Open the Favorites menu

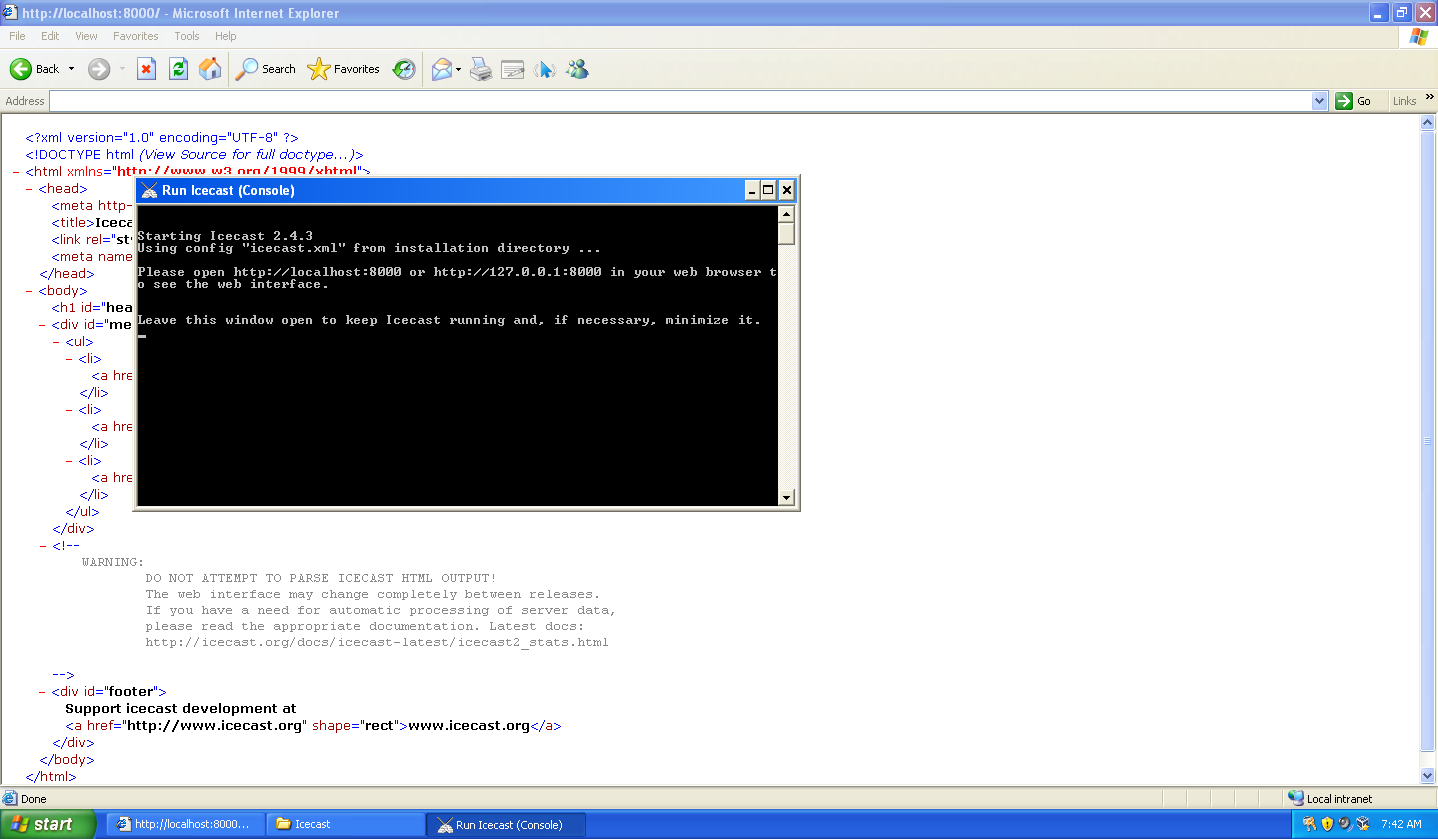136,36
